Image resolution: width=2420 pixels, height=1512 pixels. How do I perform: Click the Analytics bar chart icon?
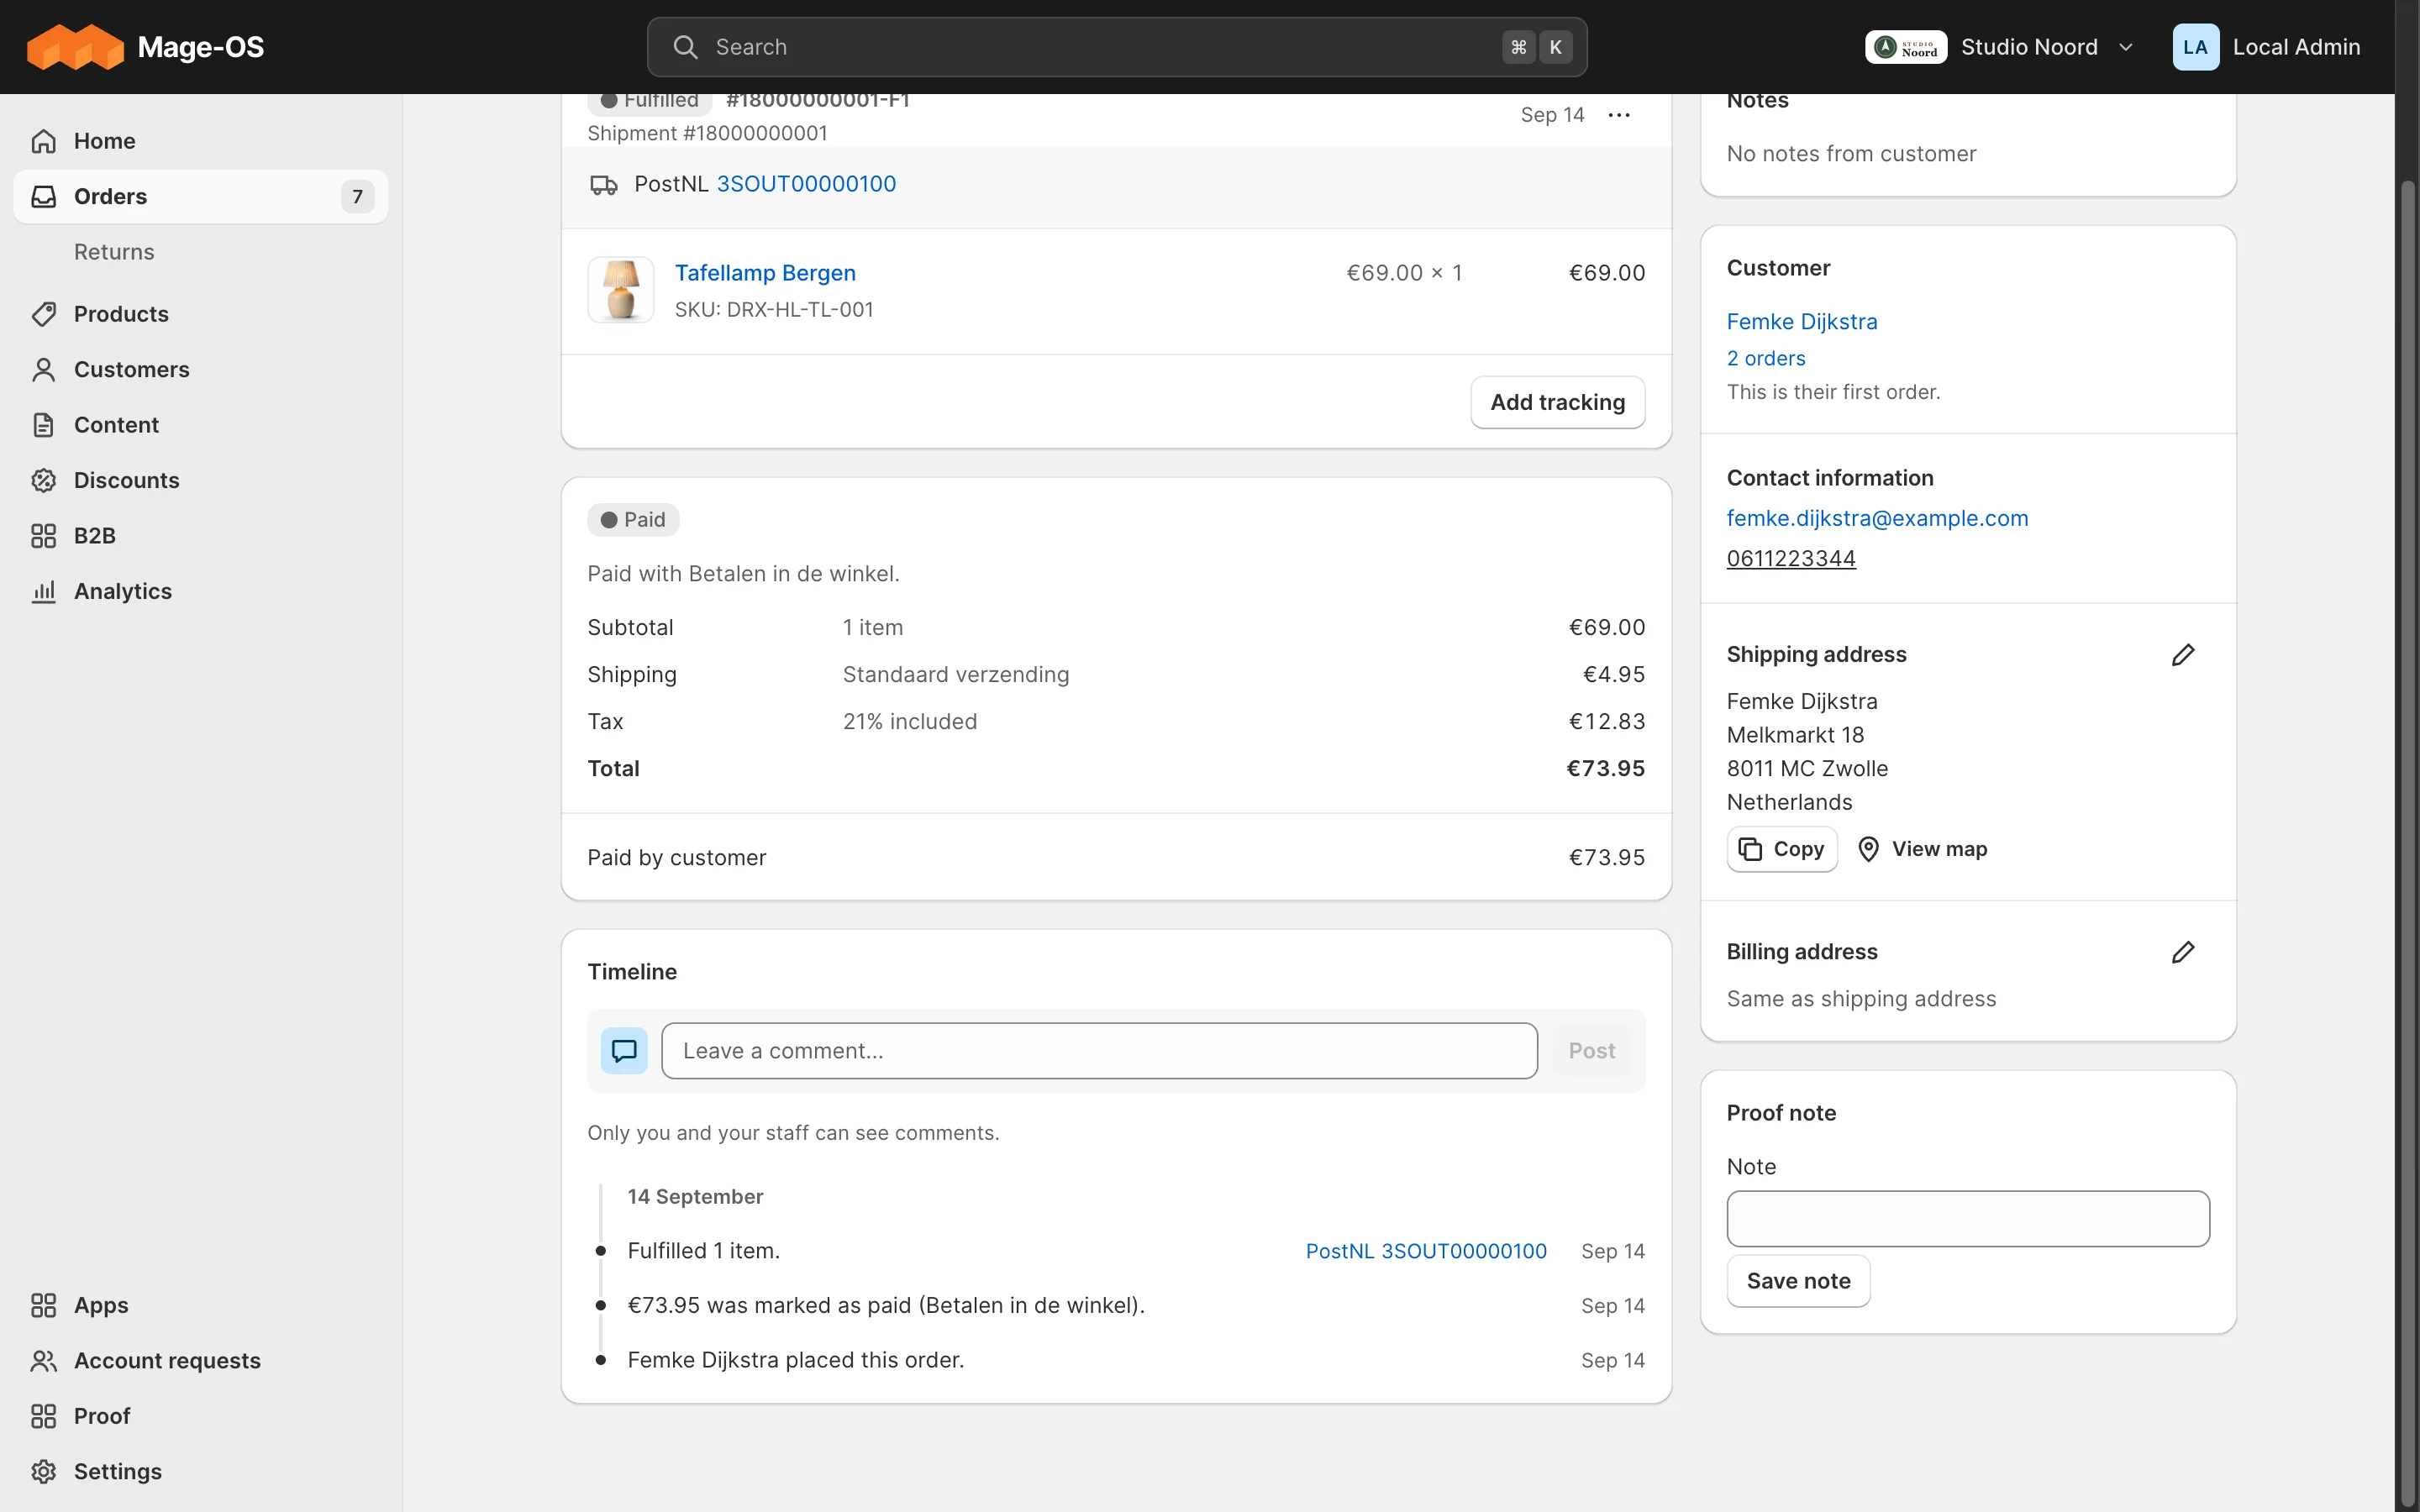43,591
